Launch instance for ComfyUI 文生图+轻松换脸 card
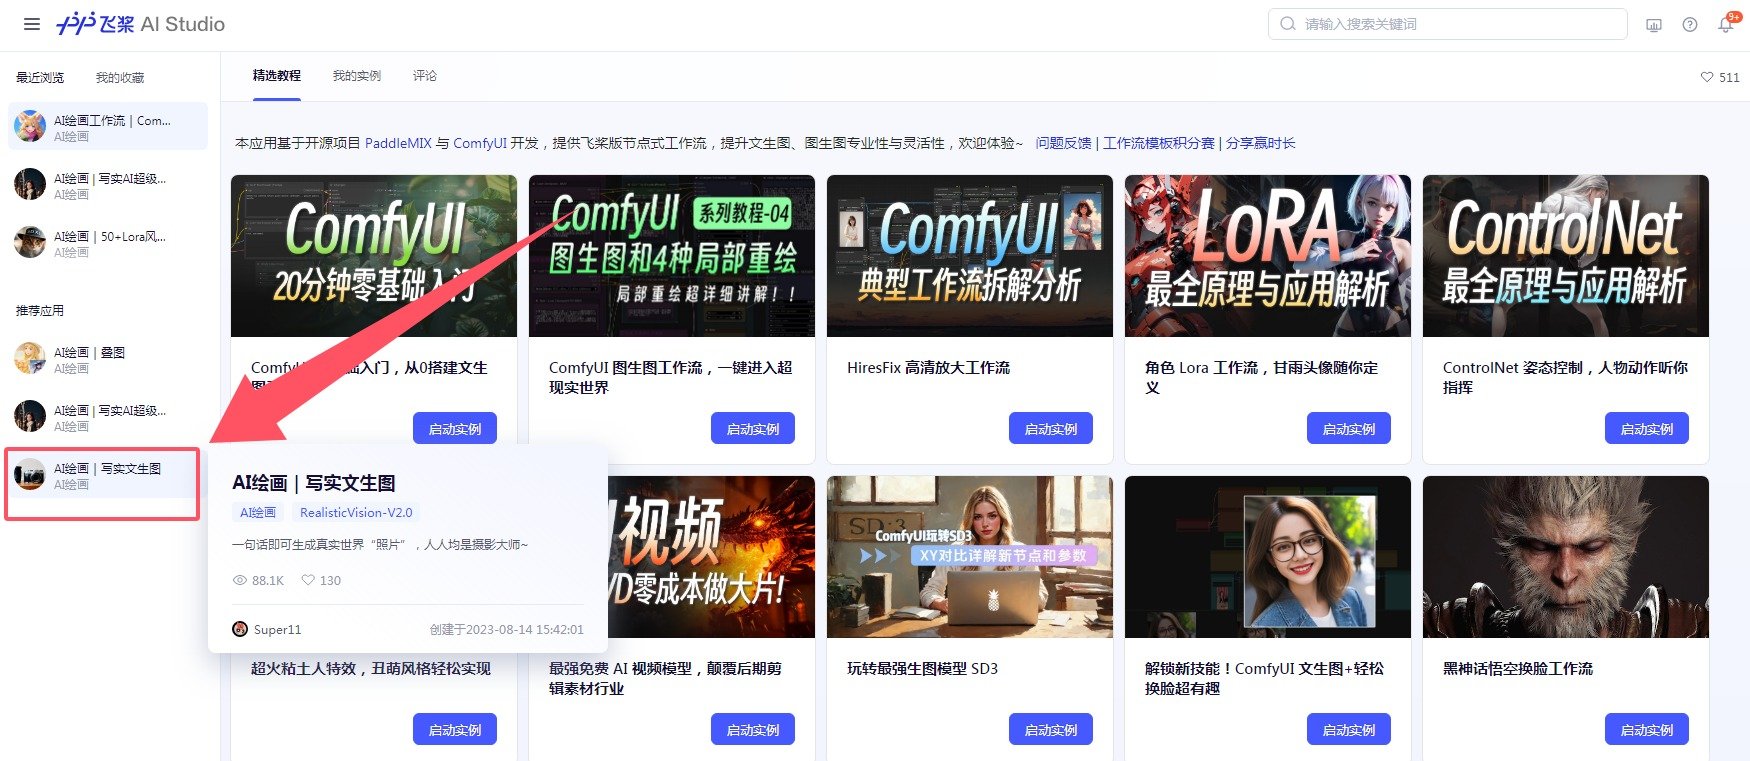This screenshot has height=761, width=1750. (1349, 729)
